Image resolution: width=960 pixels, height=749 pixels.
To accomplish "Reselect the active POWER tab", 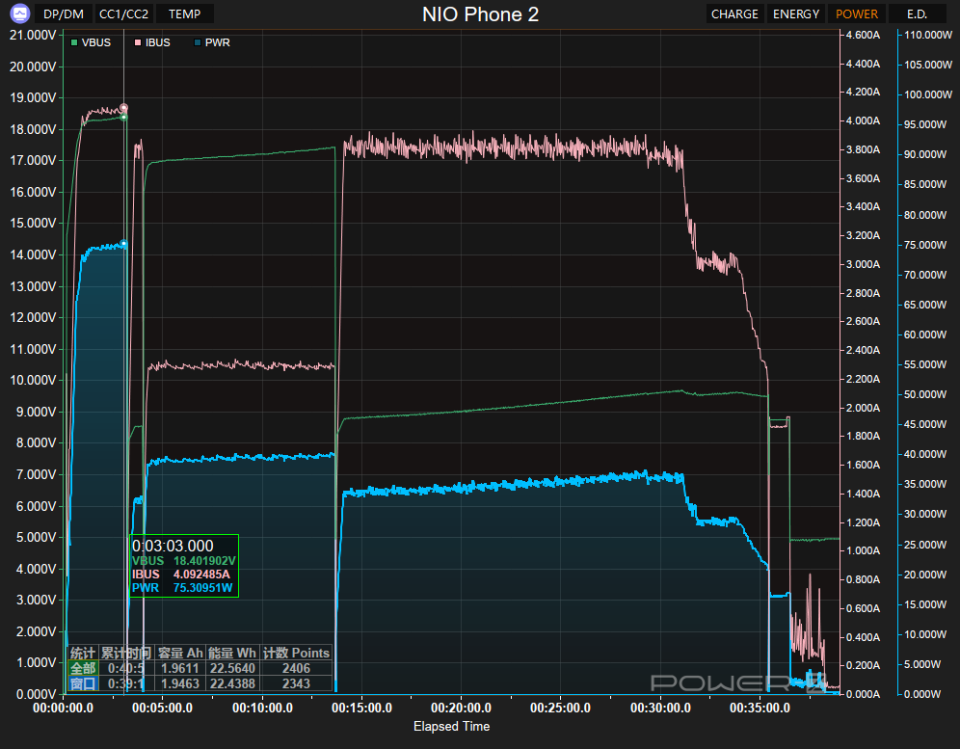I will point(857,14).
